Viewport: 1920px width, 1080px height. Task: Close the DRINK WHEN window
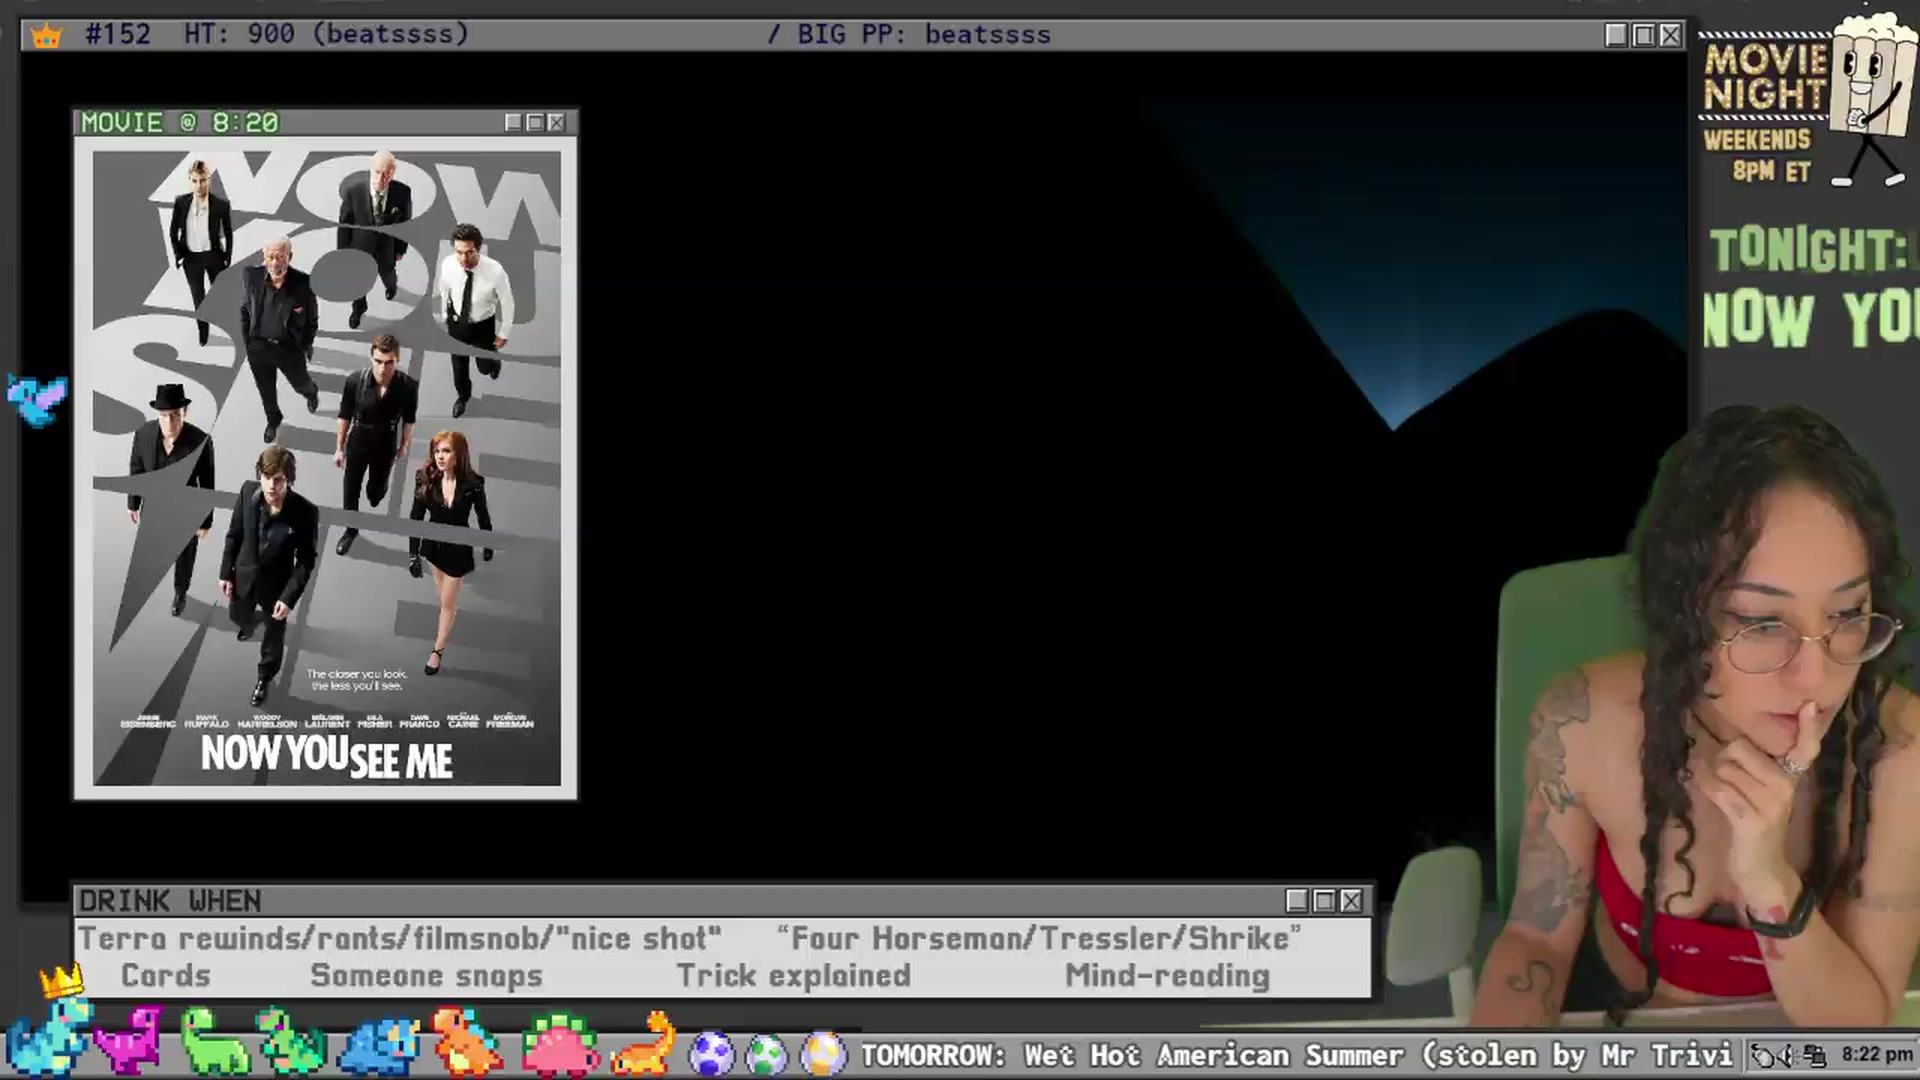point(1351,901)
